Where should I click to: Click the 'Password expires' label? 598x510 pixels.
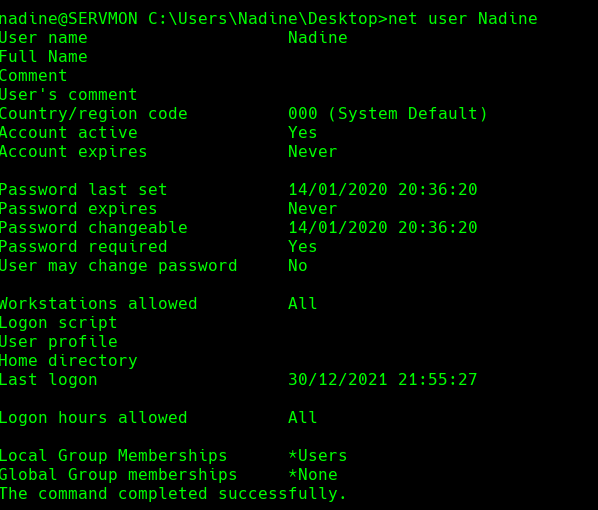(79, 209)
